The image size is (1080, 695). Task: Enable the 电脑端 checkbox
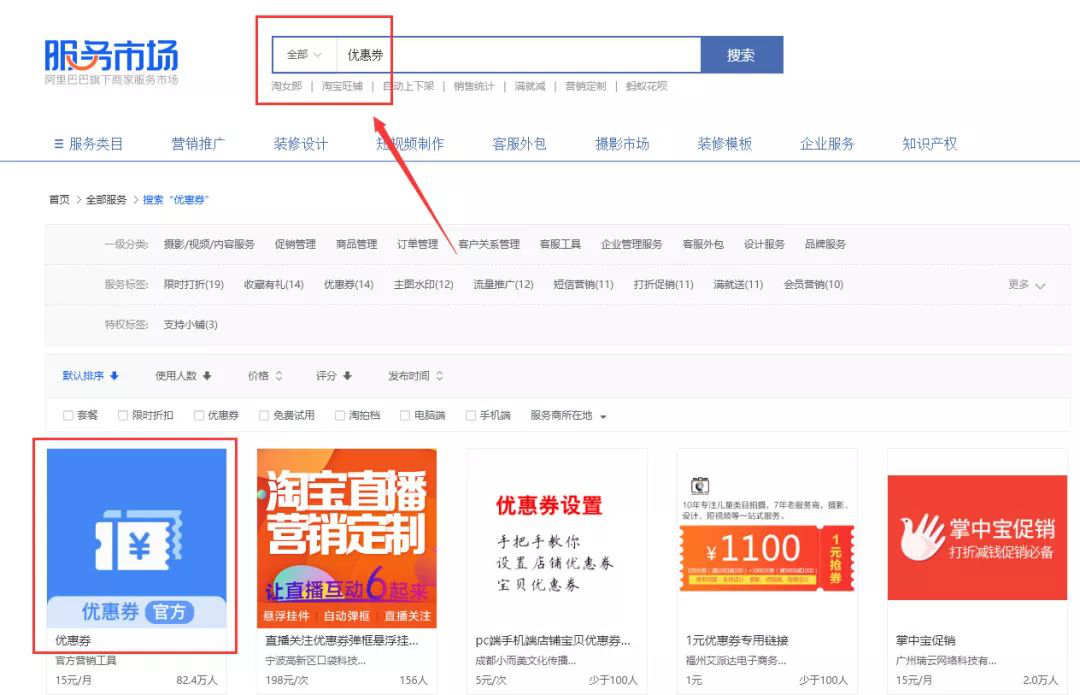click(x=405, y=415)
